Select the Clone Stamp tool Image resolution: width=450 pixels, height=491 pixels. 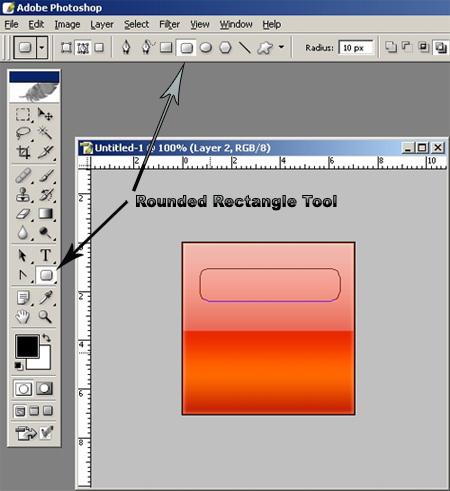pyautogui.click(x=23, y=195)
